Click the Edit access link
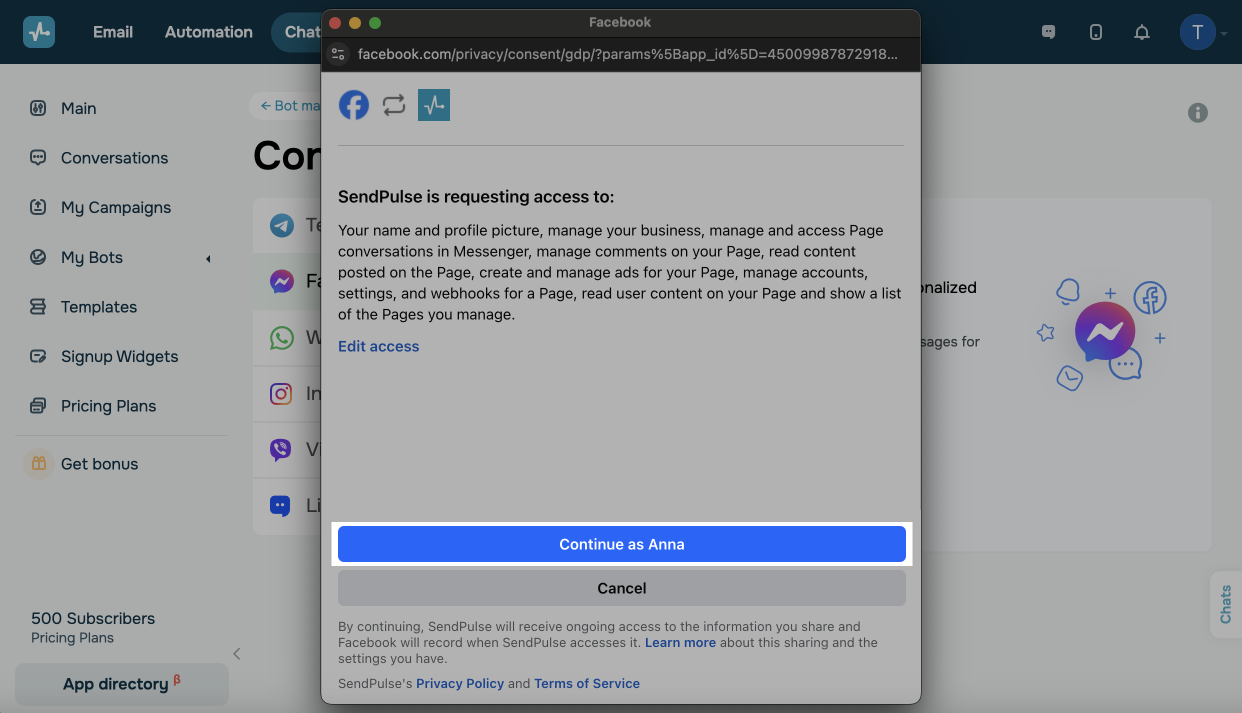Viewport: 1242px width, 713px height. pos(378,346)
